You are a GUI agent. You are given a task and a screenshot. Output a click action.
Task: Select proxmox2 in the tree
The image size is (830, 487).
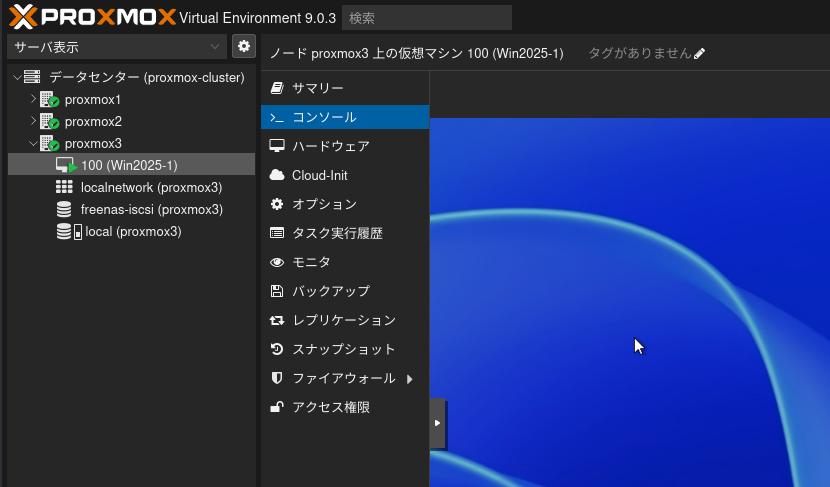point(93,122)
